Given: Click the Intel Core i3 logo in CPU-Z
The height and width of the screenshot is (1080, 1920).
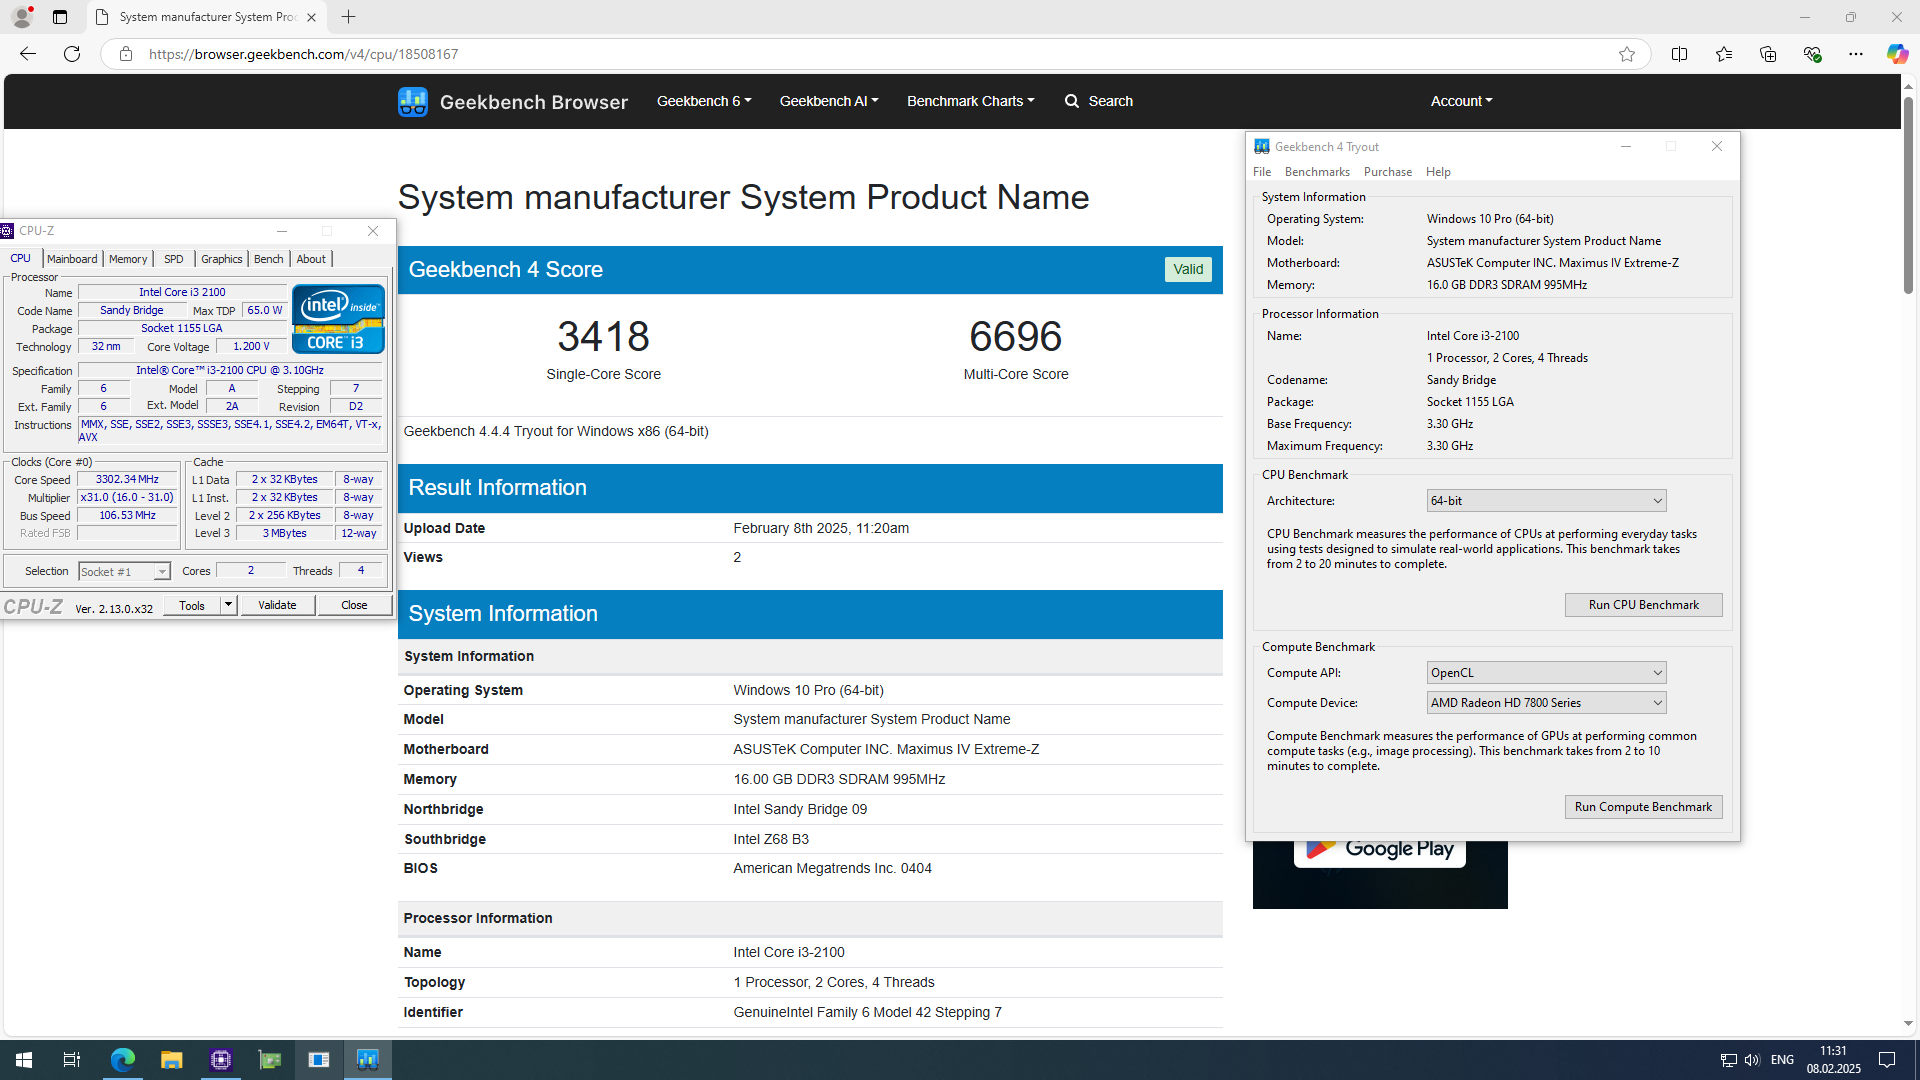Looking at the screenshot, I should pos(338,318).
